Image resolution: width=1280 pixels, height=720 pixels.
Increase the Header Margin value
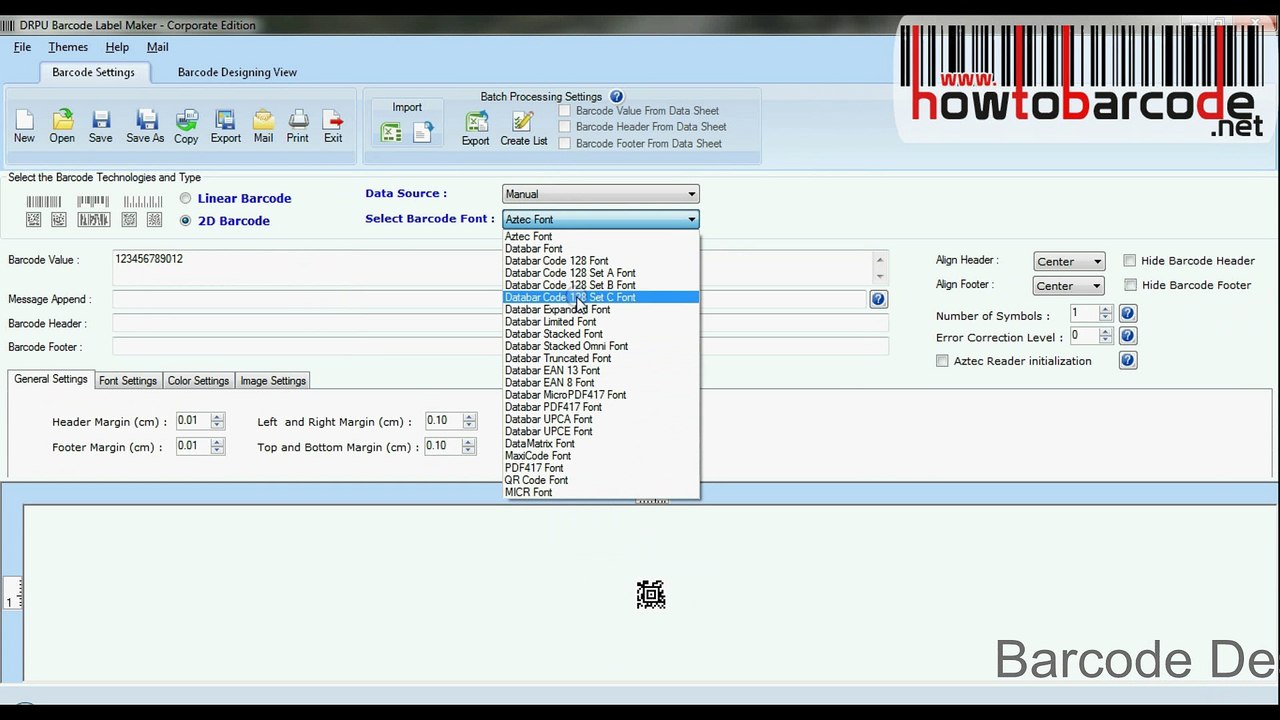[x=217, y=417]
